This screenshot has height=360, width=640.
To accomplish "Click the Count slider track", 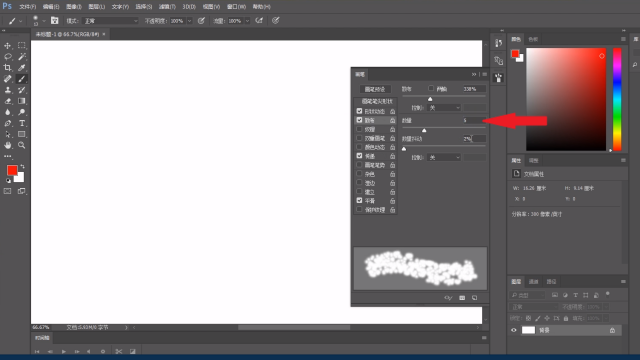I will coord(444,127).
